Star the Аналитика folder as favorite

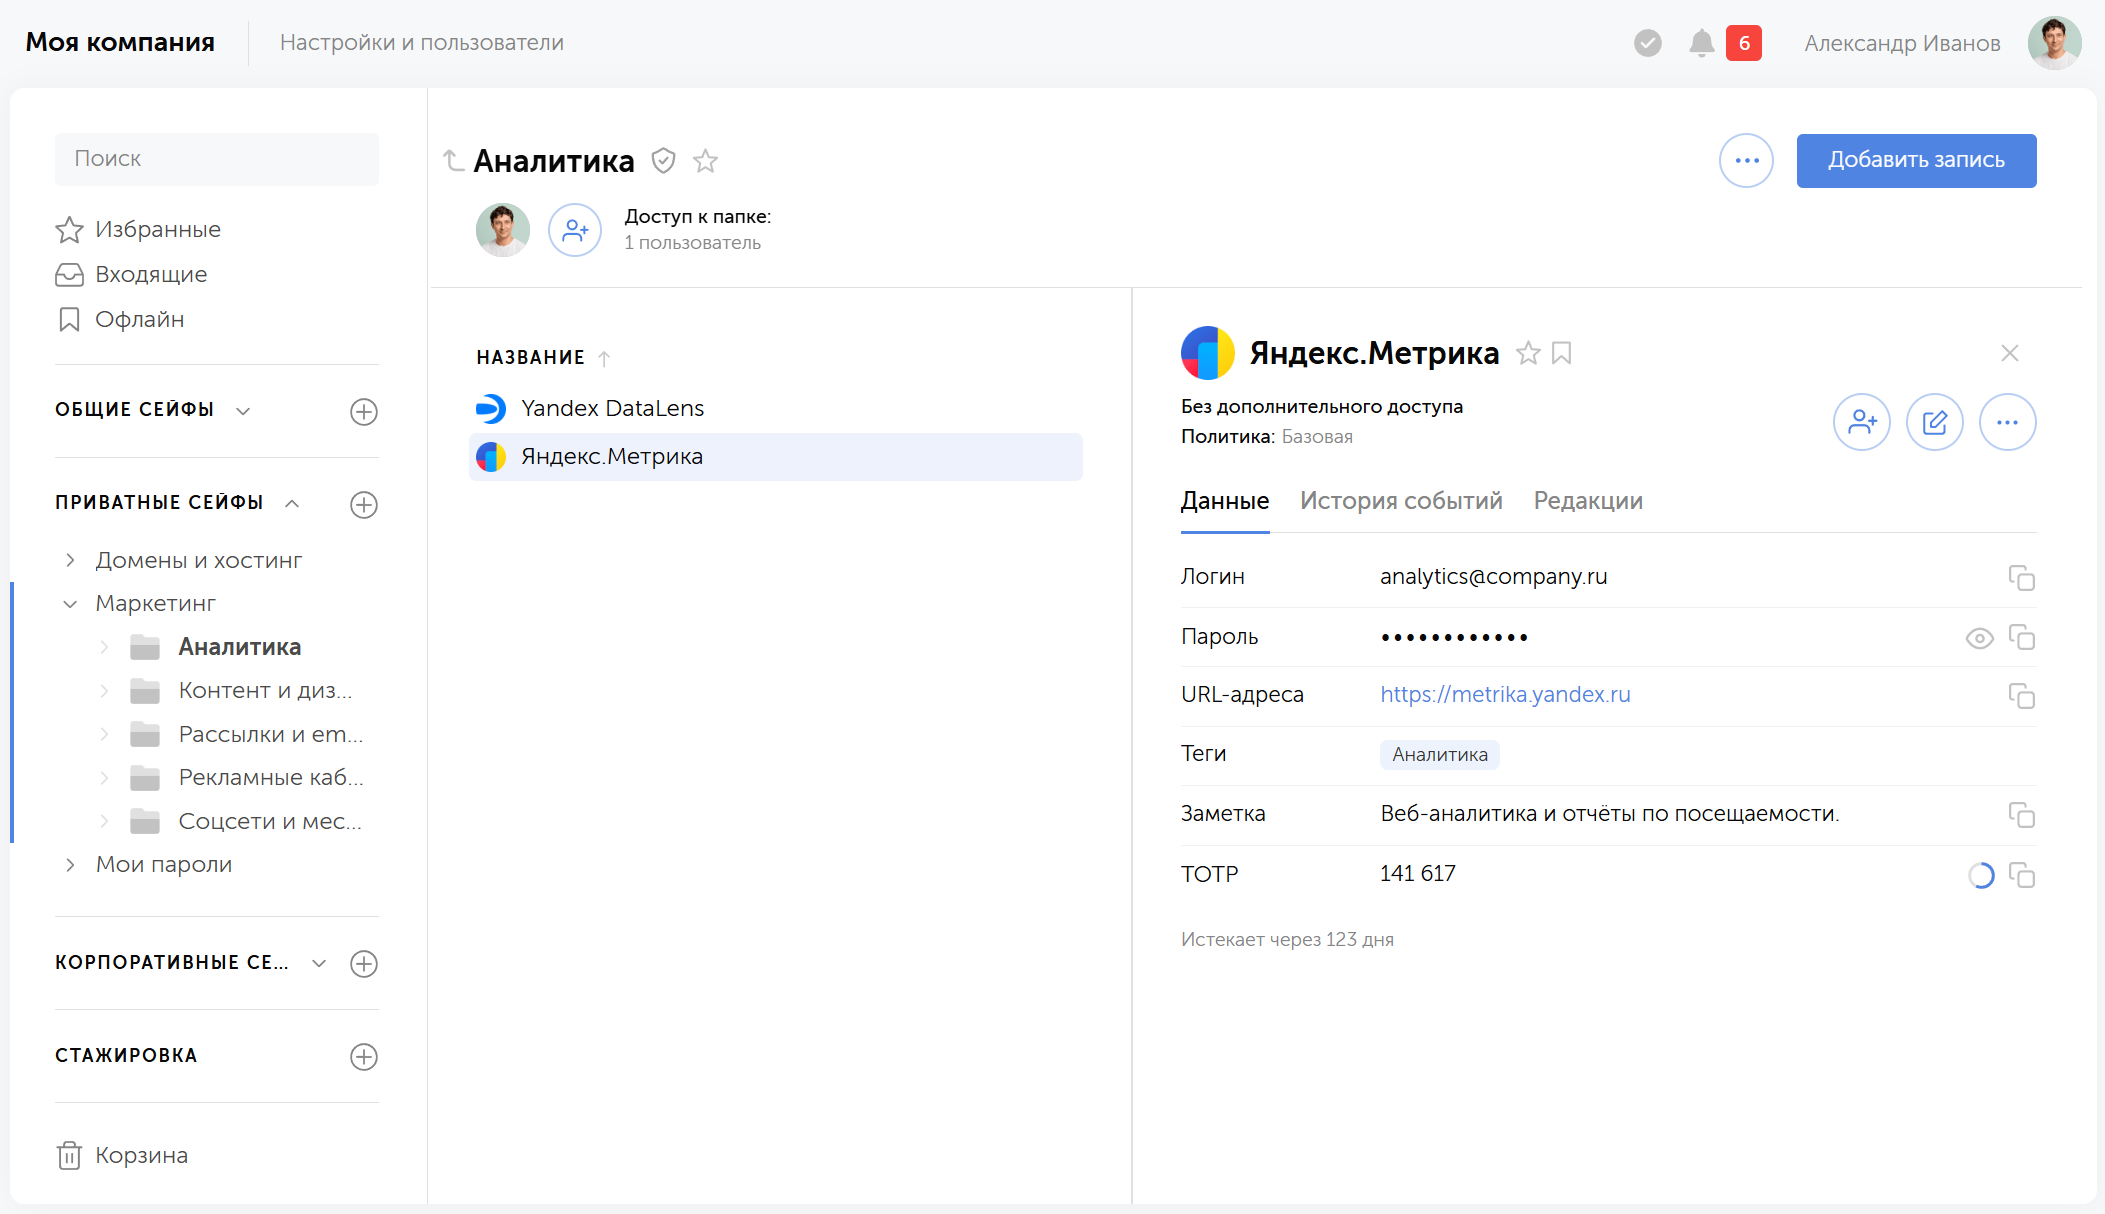[x=706, y=161]
